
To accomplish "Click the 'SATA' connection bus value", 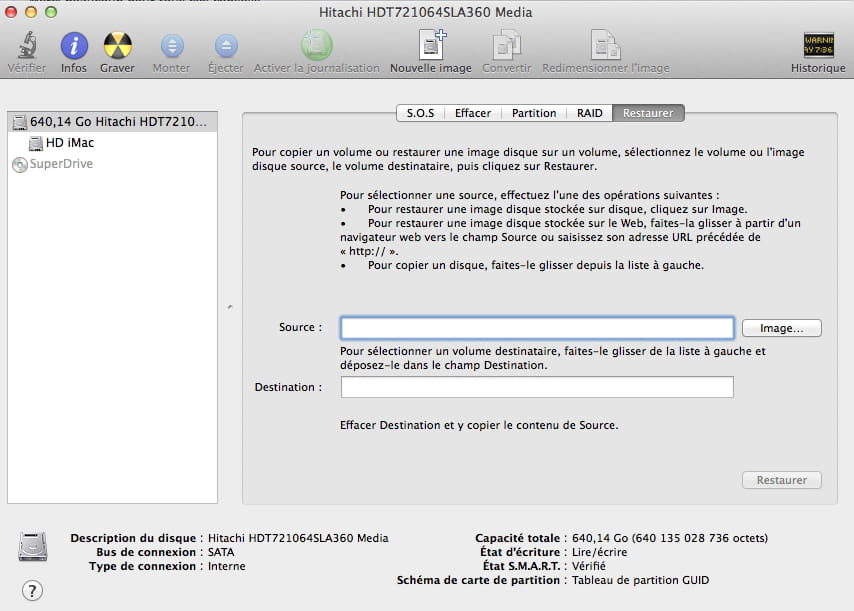I will 221,552.
